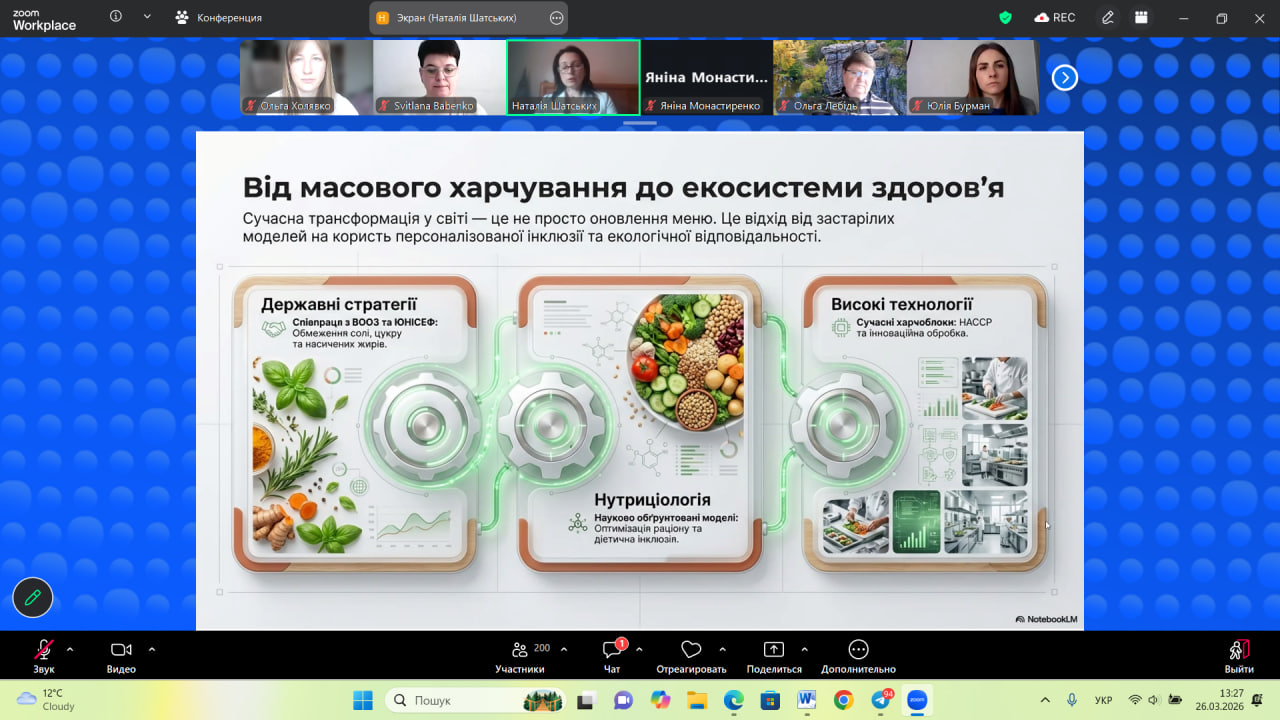Click the green annotation pencil button
The height and width of the screenshot is (720, 1280).
(33, 598)
